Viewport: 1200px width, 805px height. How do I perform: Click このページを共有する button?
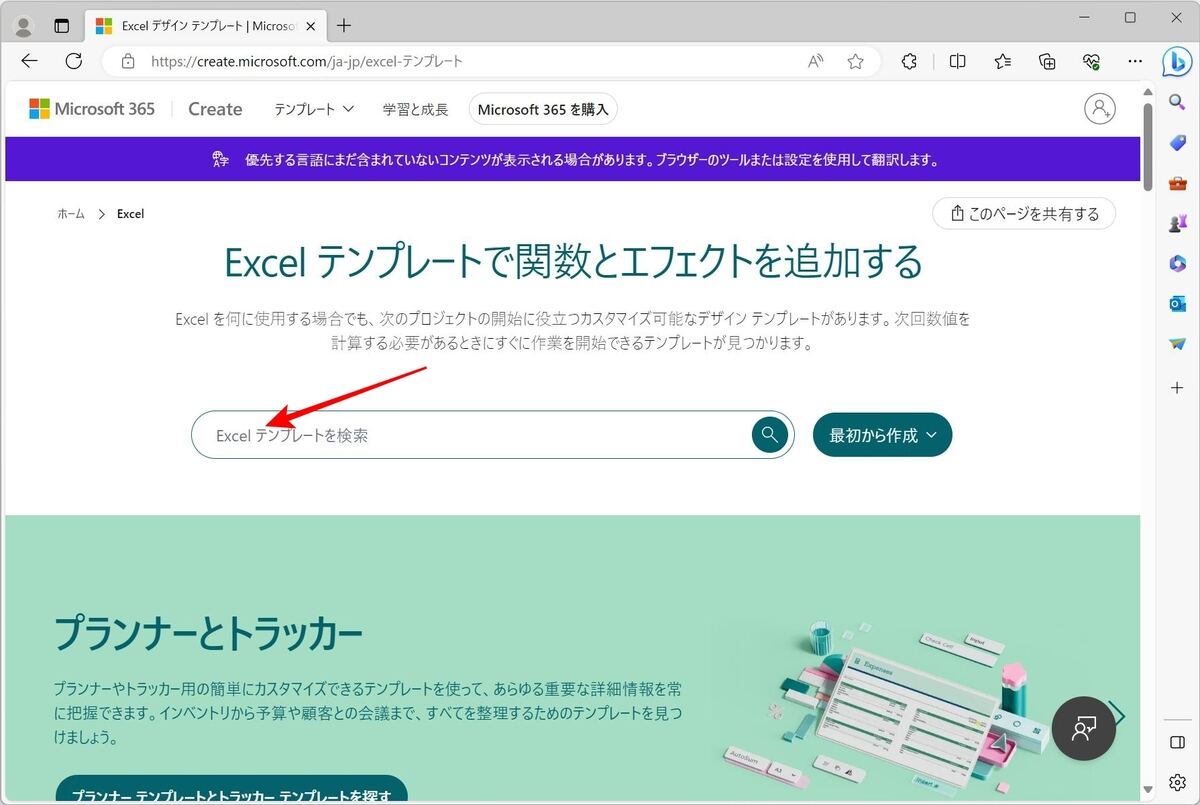point(1024,213)
